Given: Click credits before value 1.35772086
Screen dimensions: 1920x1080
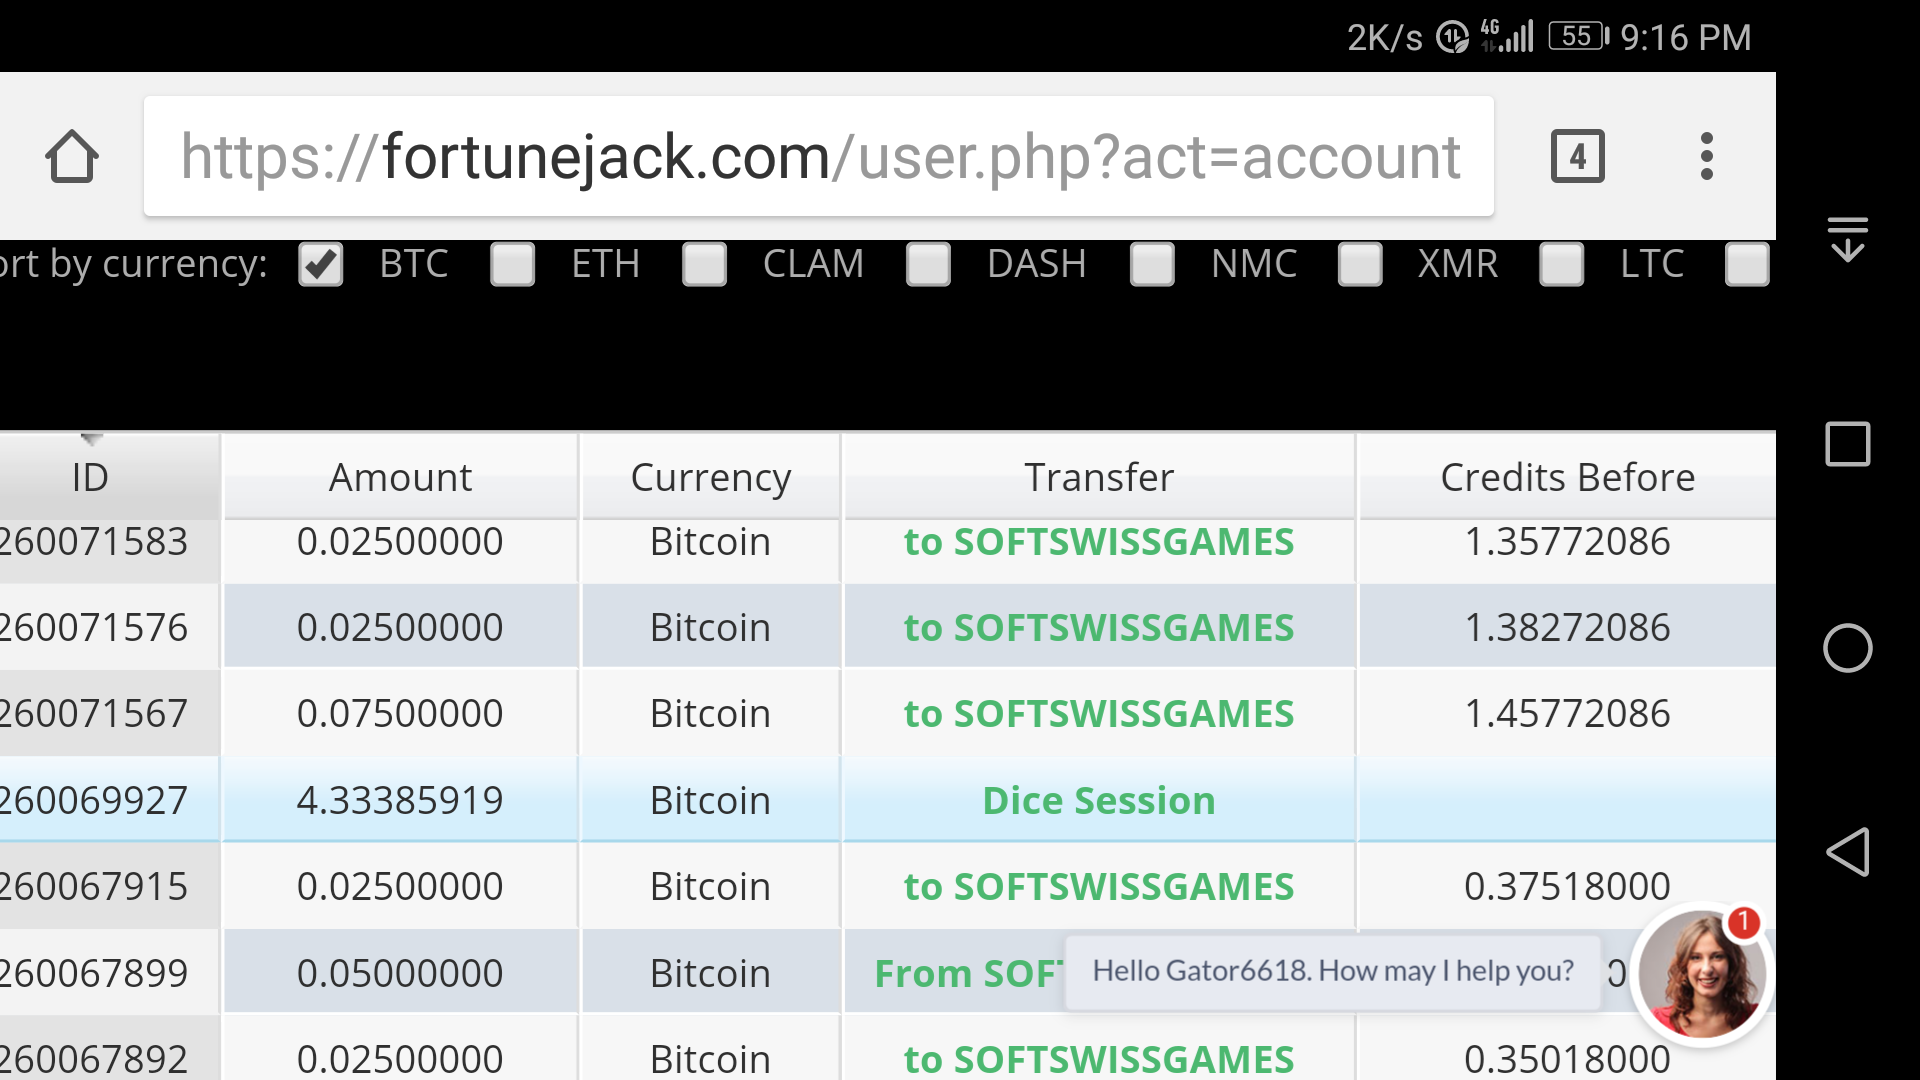Looking at the screenshot, I should click(x=1567, y=542).
